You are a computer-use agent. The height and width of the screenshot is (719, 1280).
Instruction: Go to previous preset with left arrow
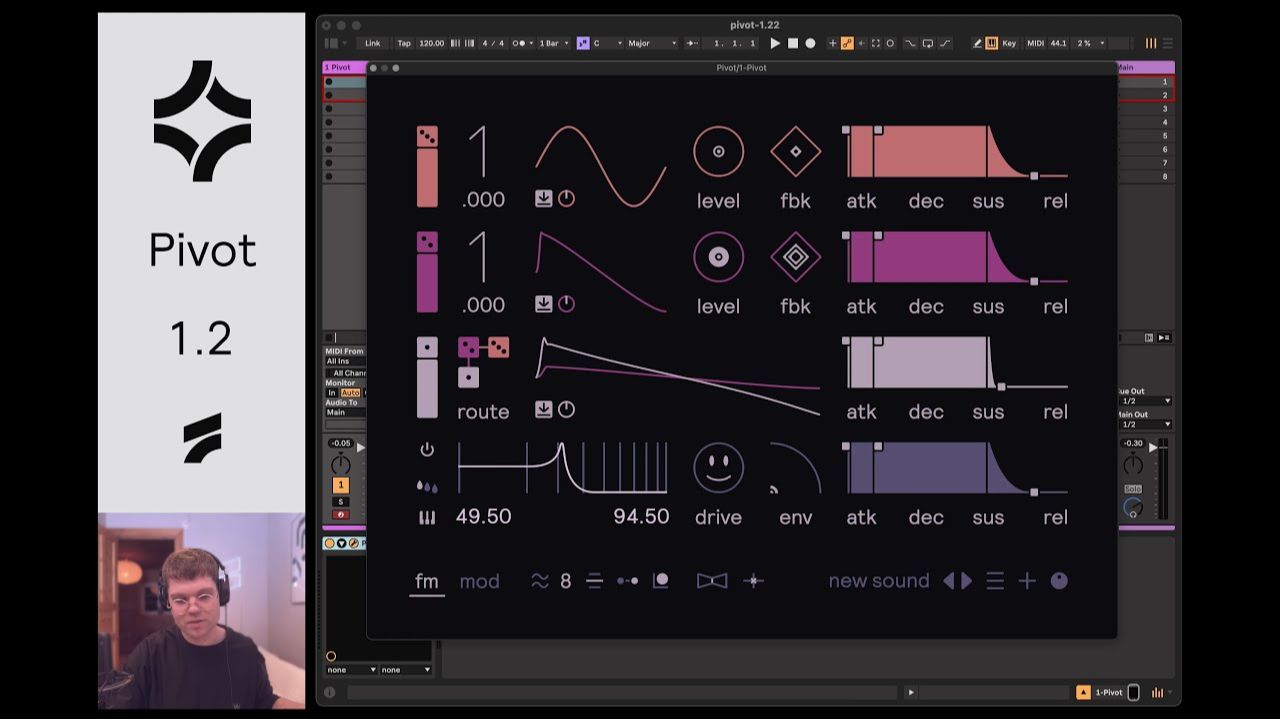pos(948,581)
